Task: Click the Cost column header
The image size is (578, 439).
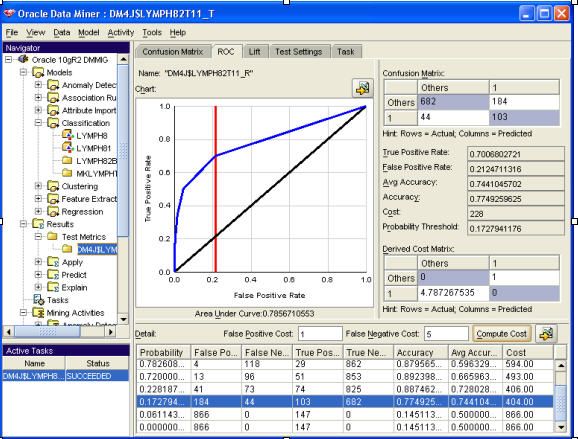Action: 528,352
